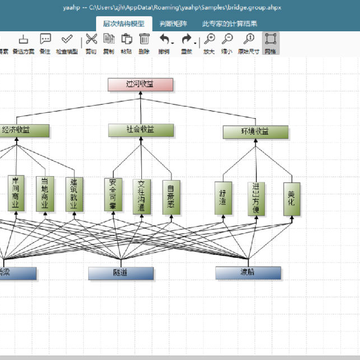
Task: Select the red goal node 过河收益
Action: pyautogui.click(x=140, y=84)
